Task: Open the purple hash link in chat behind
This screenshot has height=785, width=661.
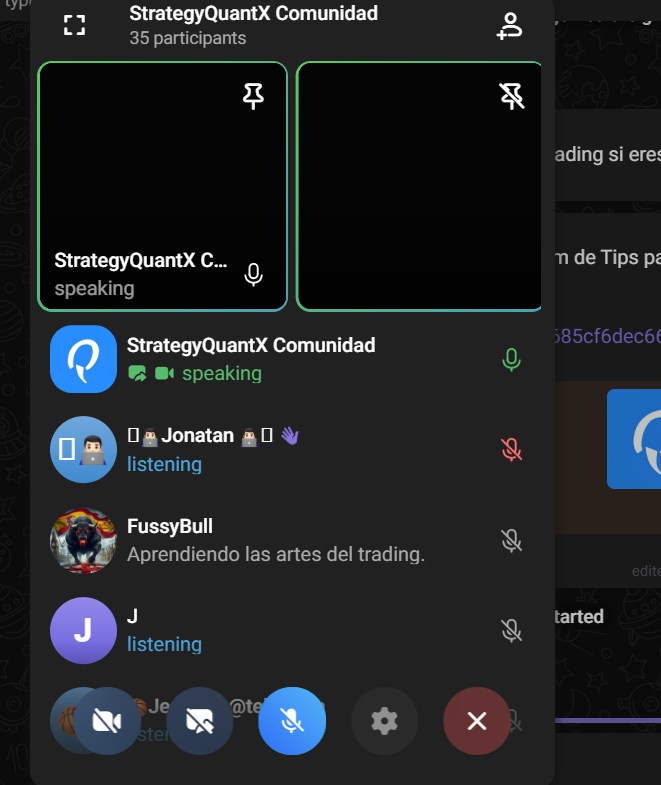Action: [608, 336]
